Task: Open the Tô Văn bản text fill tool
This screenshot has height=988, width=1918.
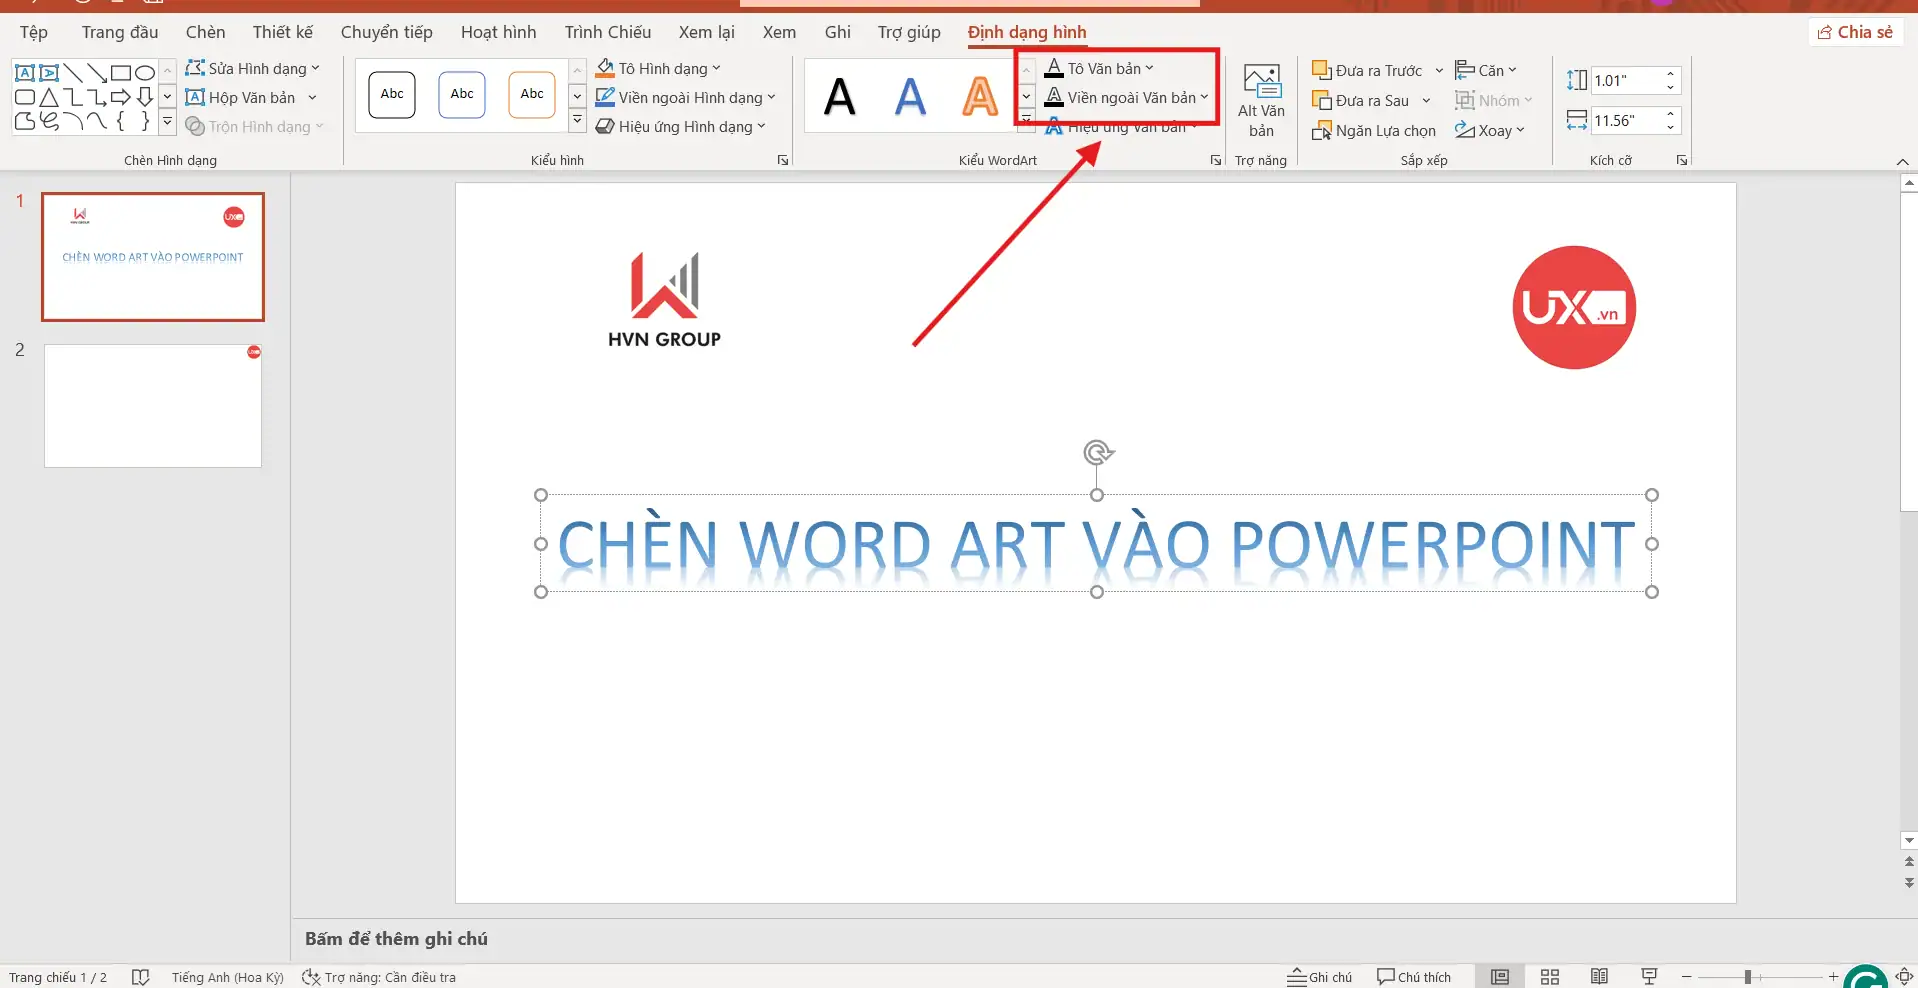Action: [1100, 67]
